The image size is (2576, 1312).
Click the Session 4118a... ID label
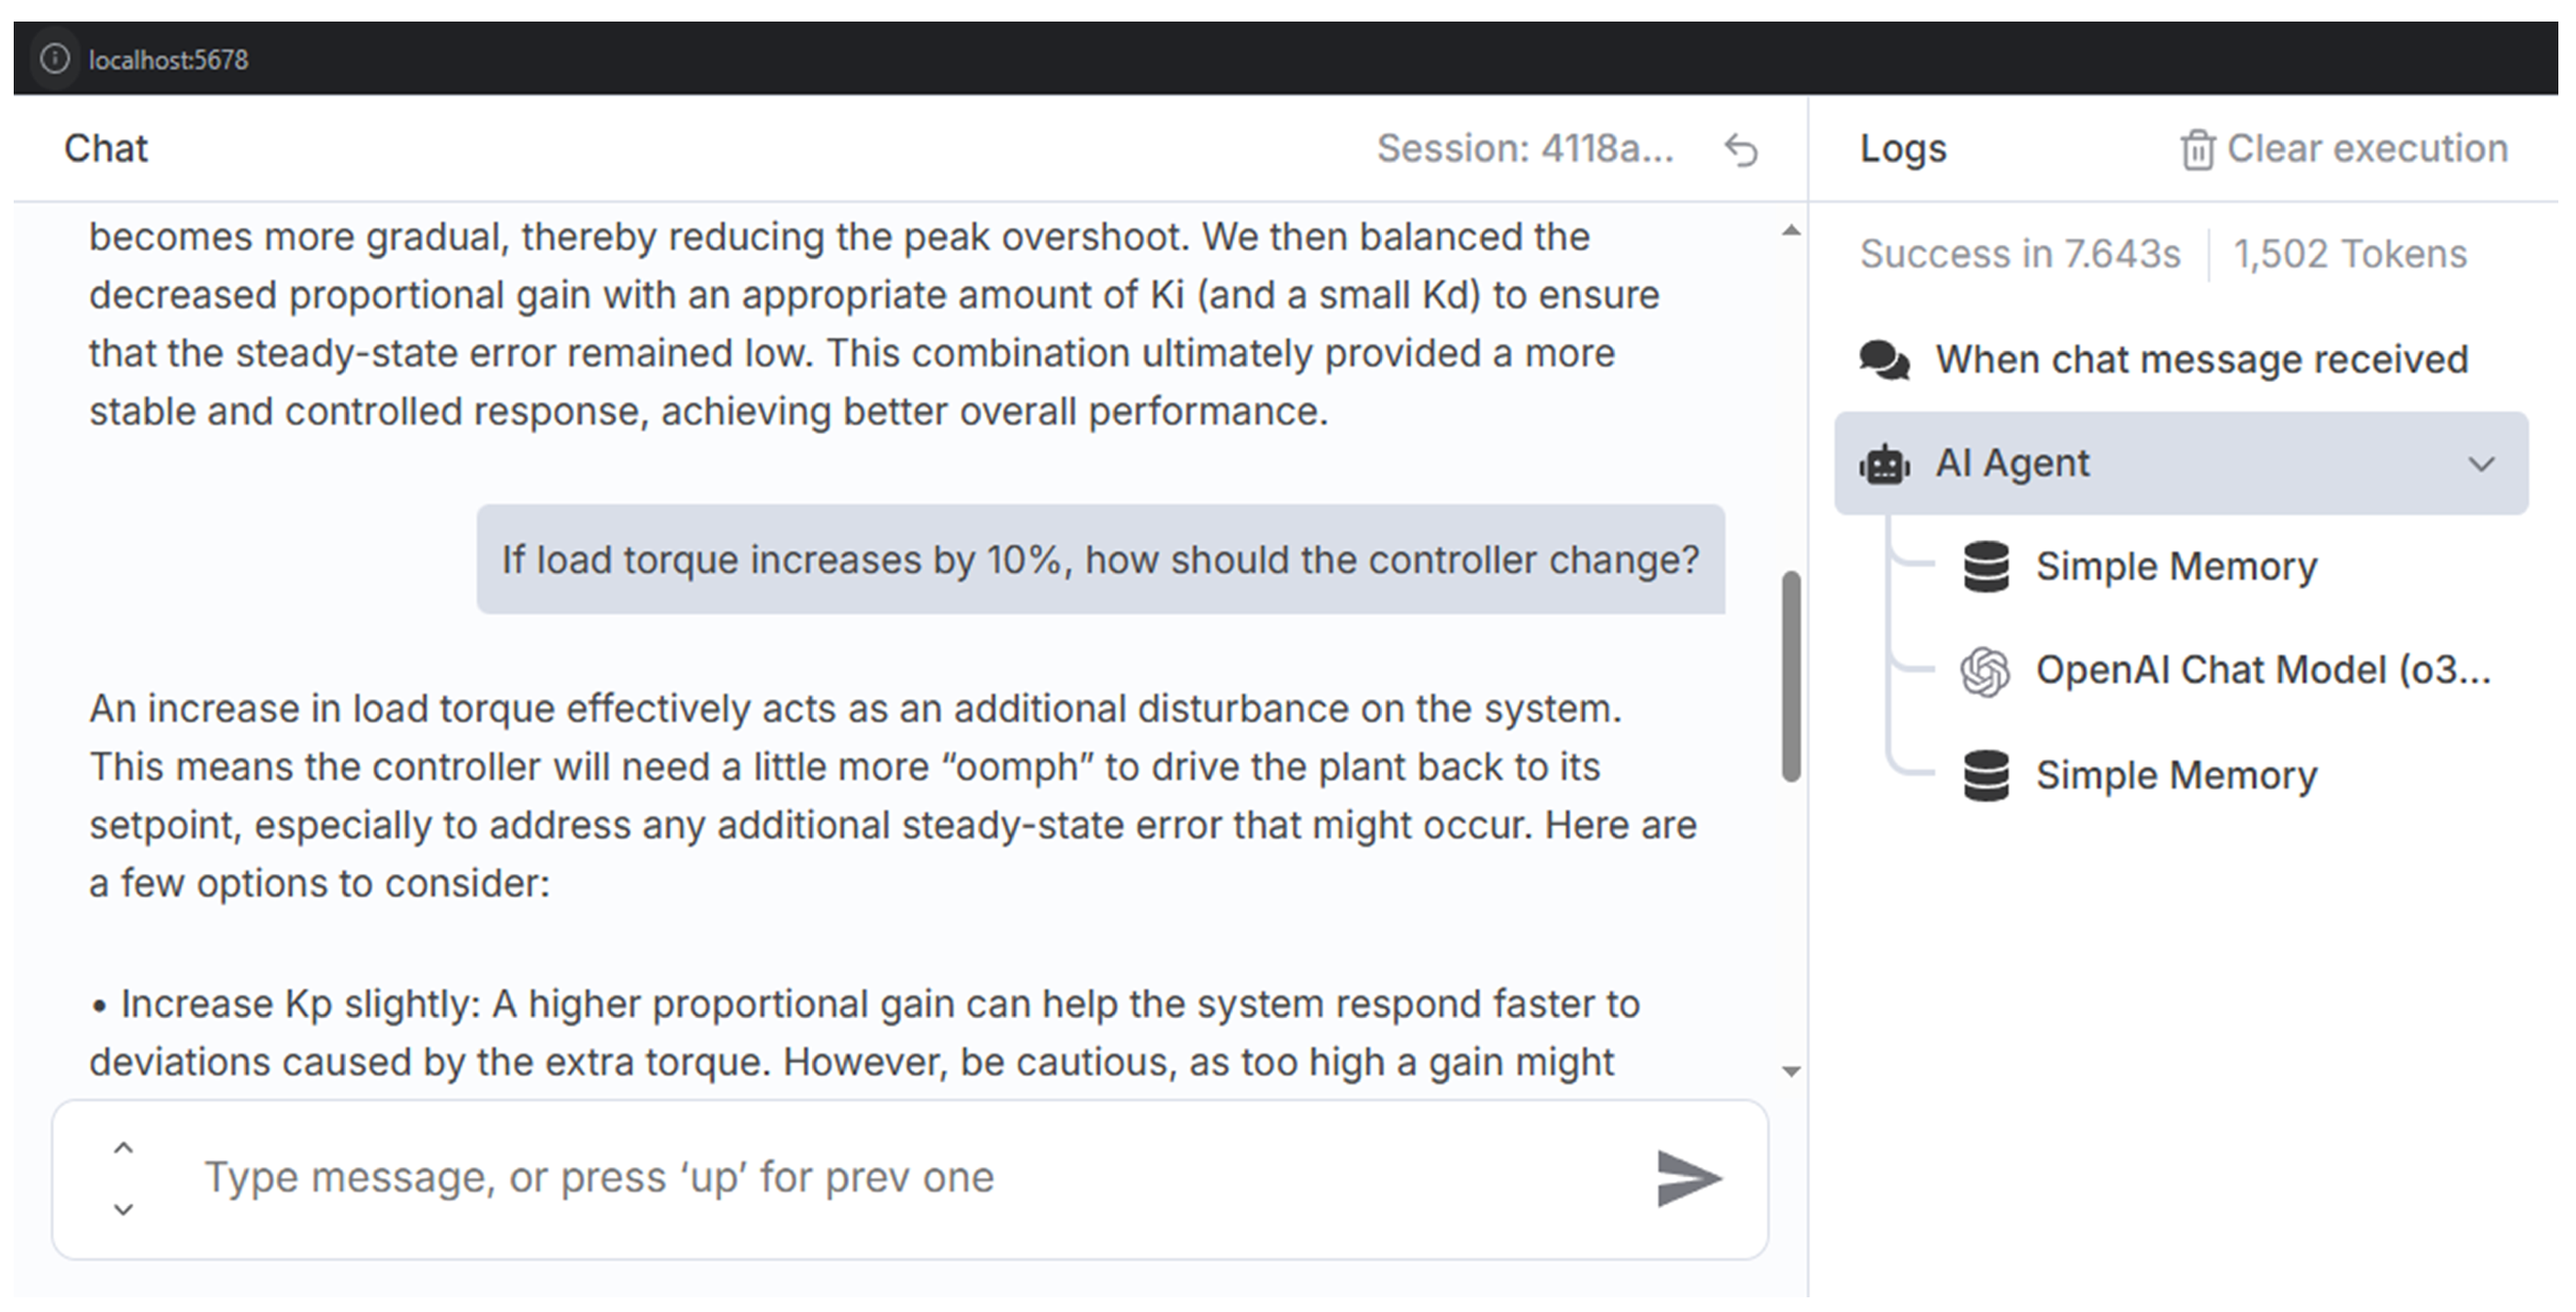click(x=1525, y=149)
